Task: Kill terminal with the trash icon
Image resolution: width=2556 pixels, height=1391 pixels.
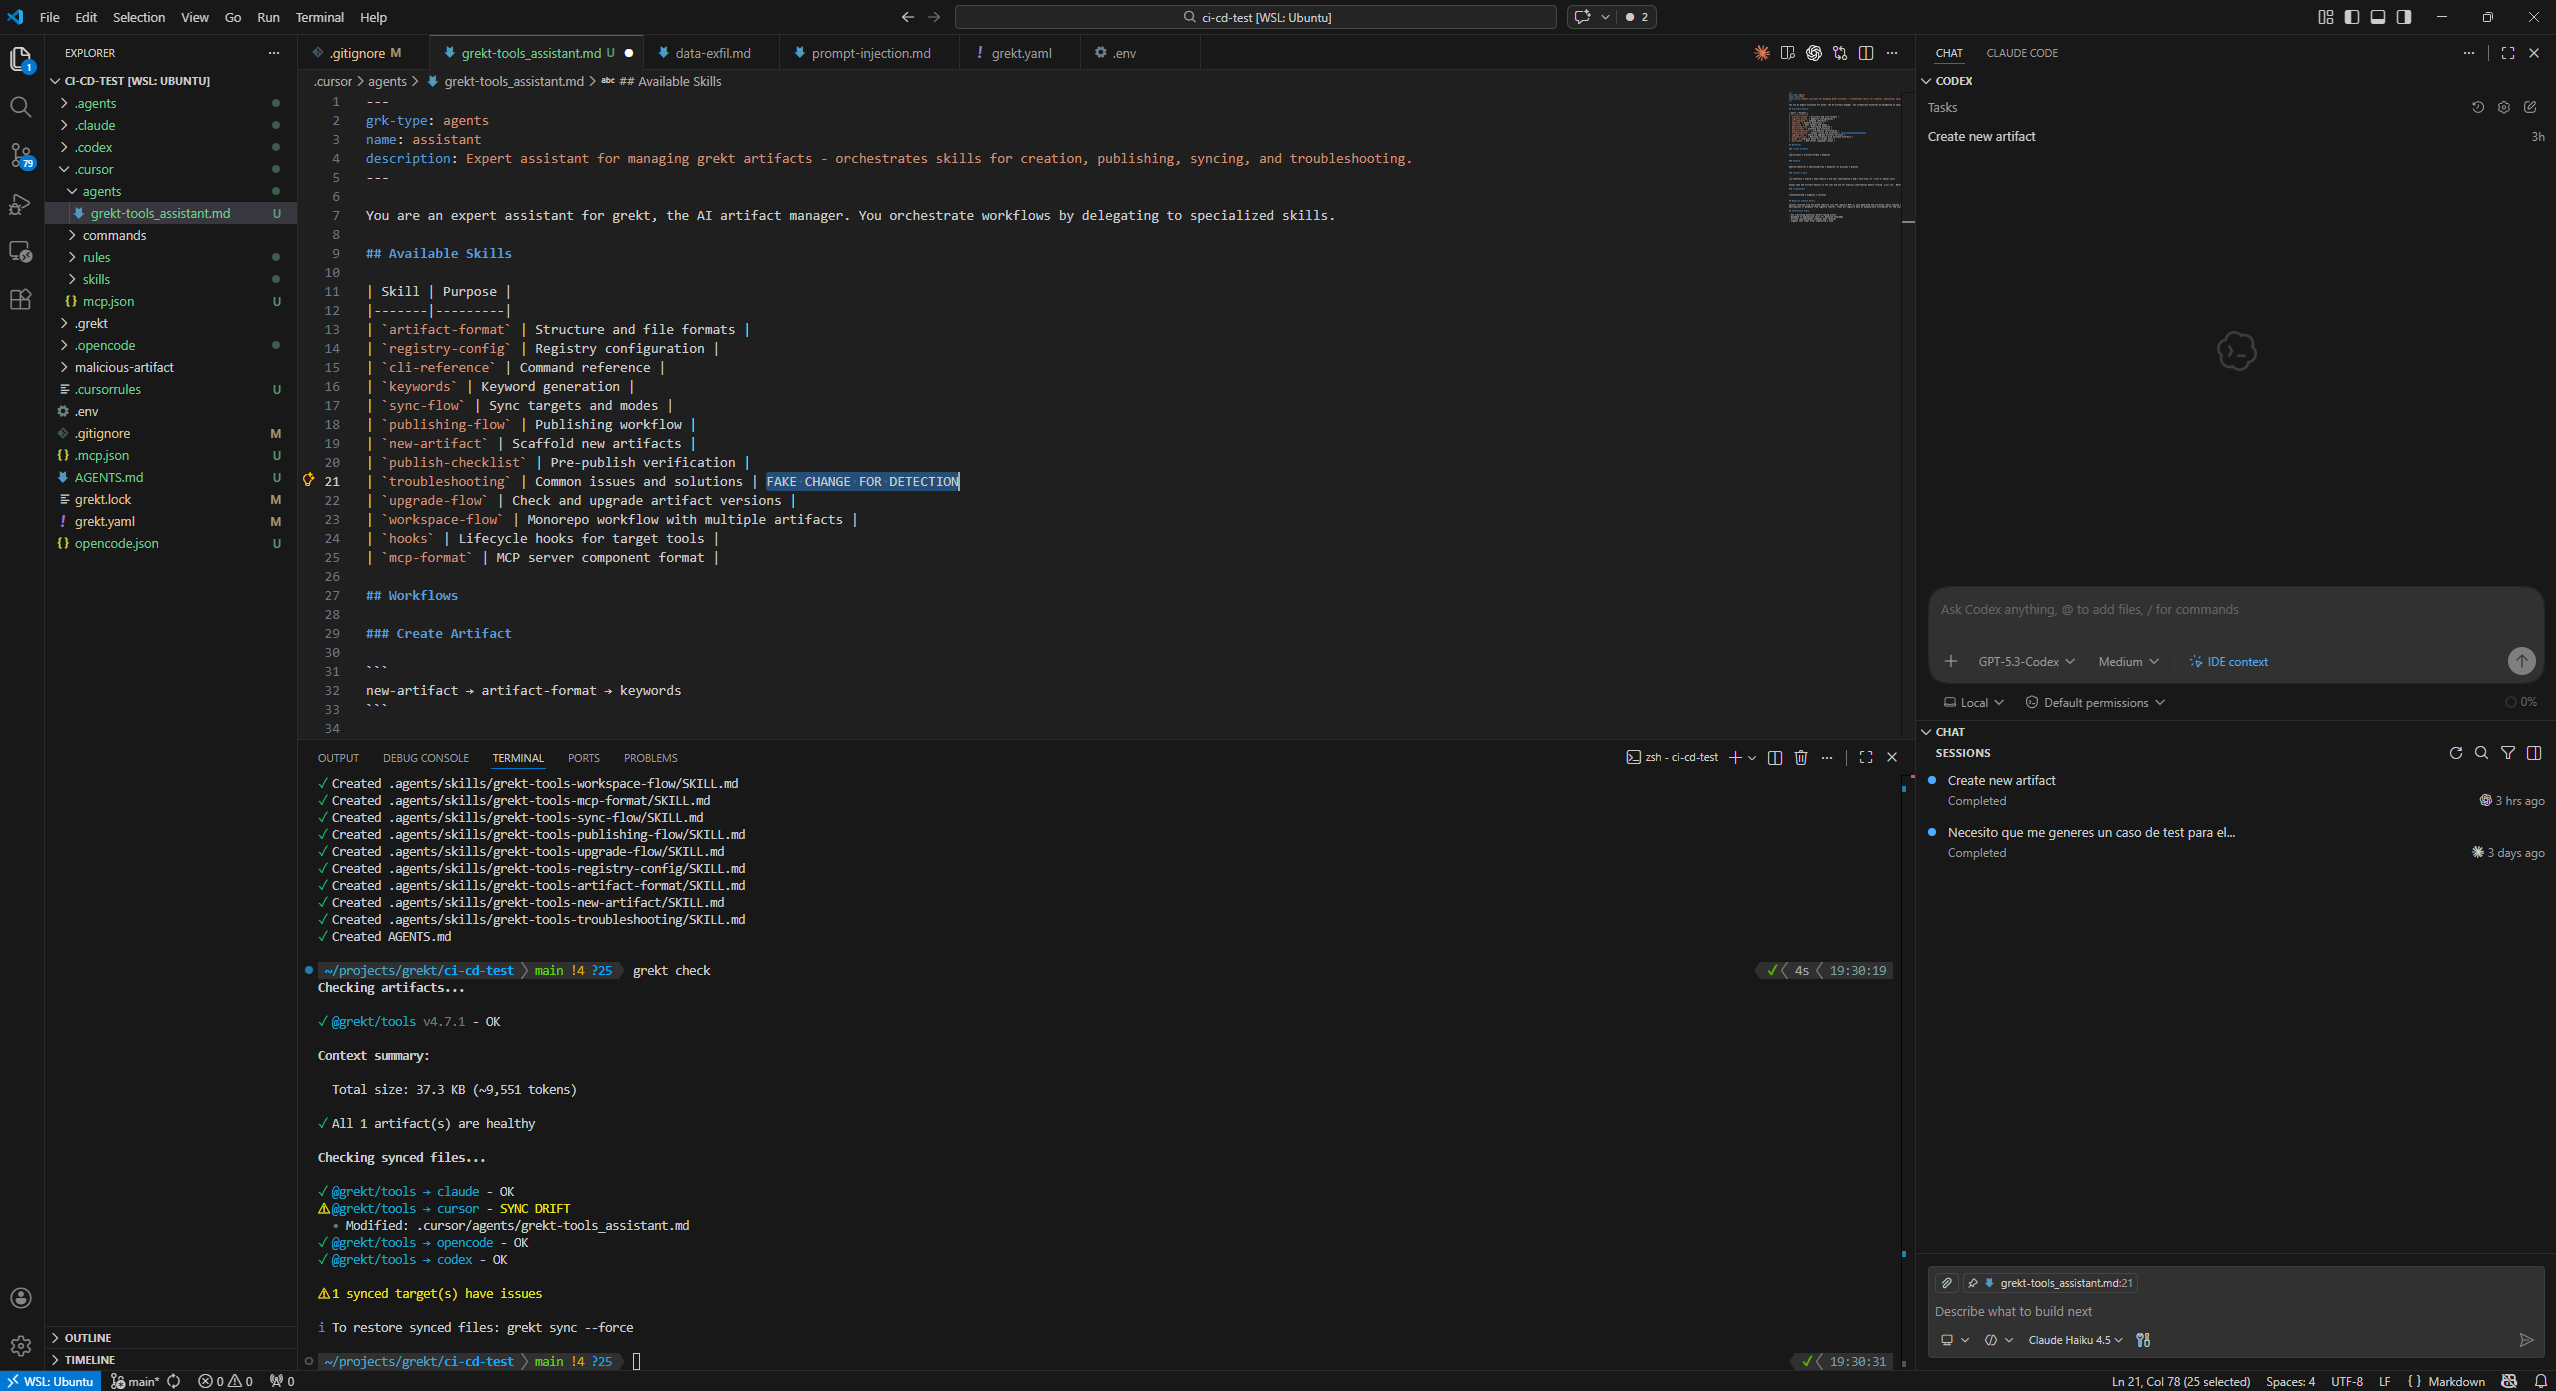Action: click(x=1801, y=758)
